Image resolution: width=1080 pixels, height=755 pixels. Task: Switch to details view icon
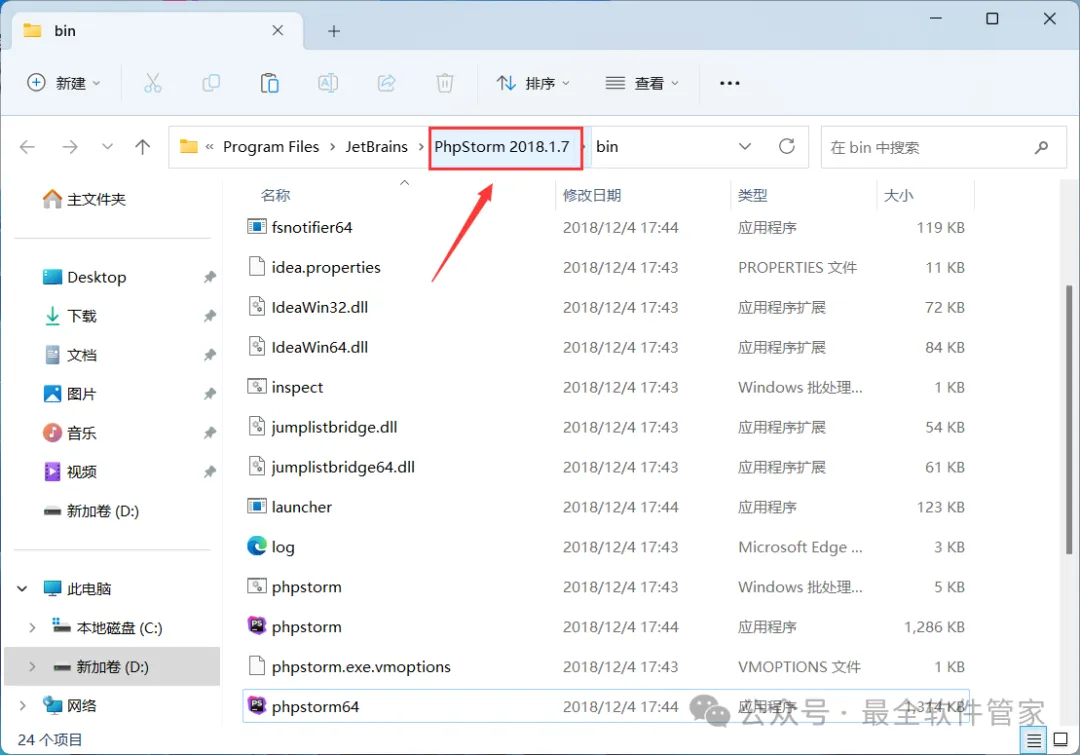pos(1033,741)
